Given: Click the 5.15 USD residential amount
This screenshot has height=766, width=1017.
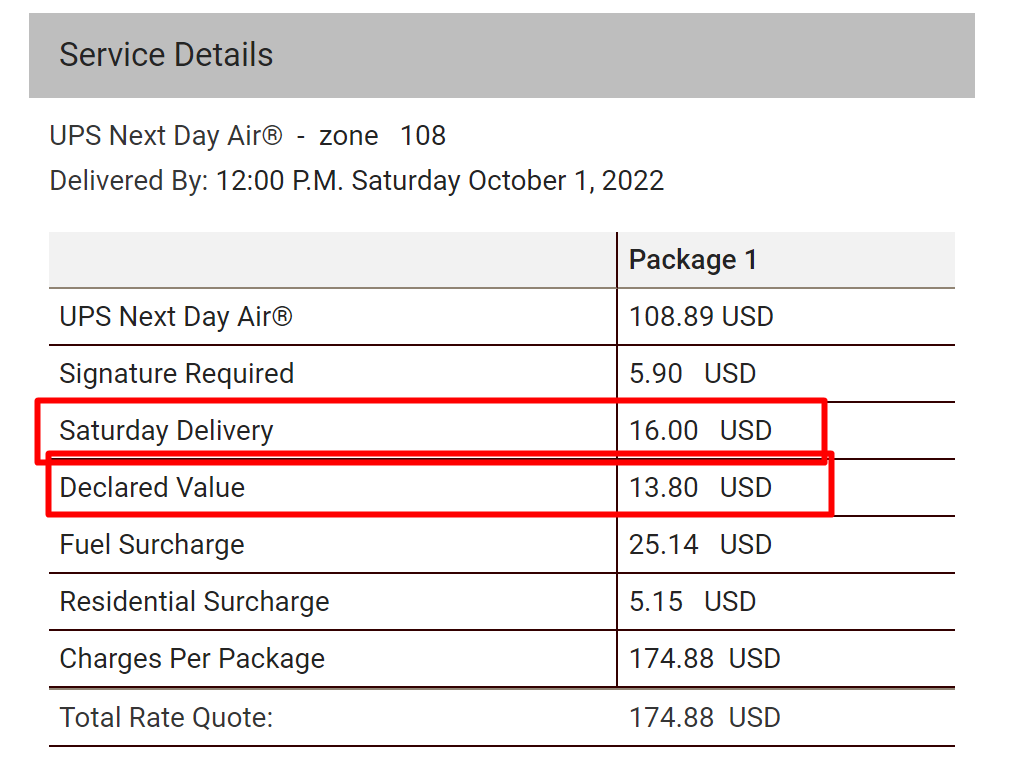Looking at the screenshot, I should click(x=693, y=602).
